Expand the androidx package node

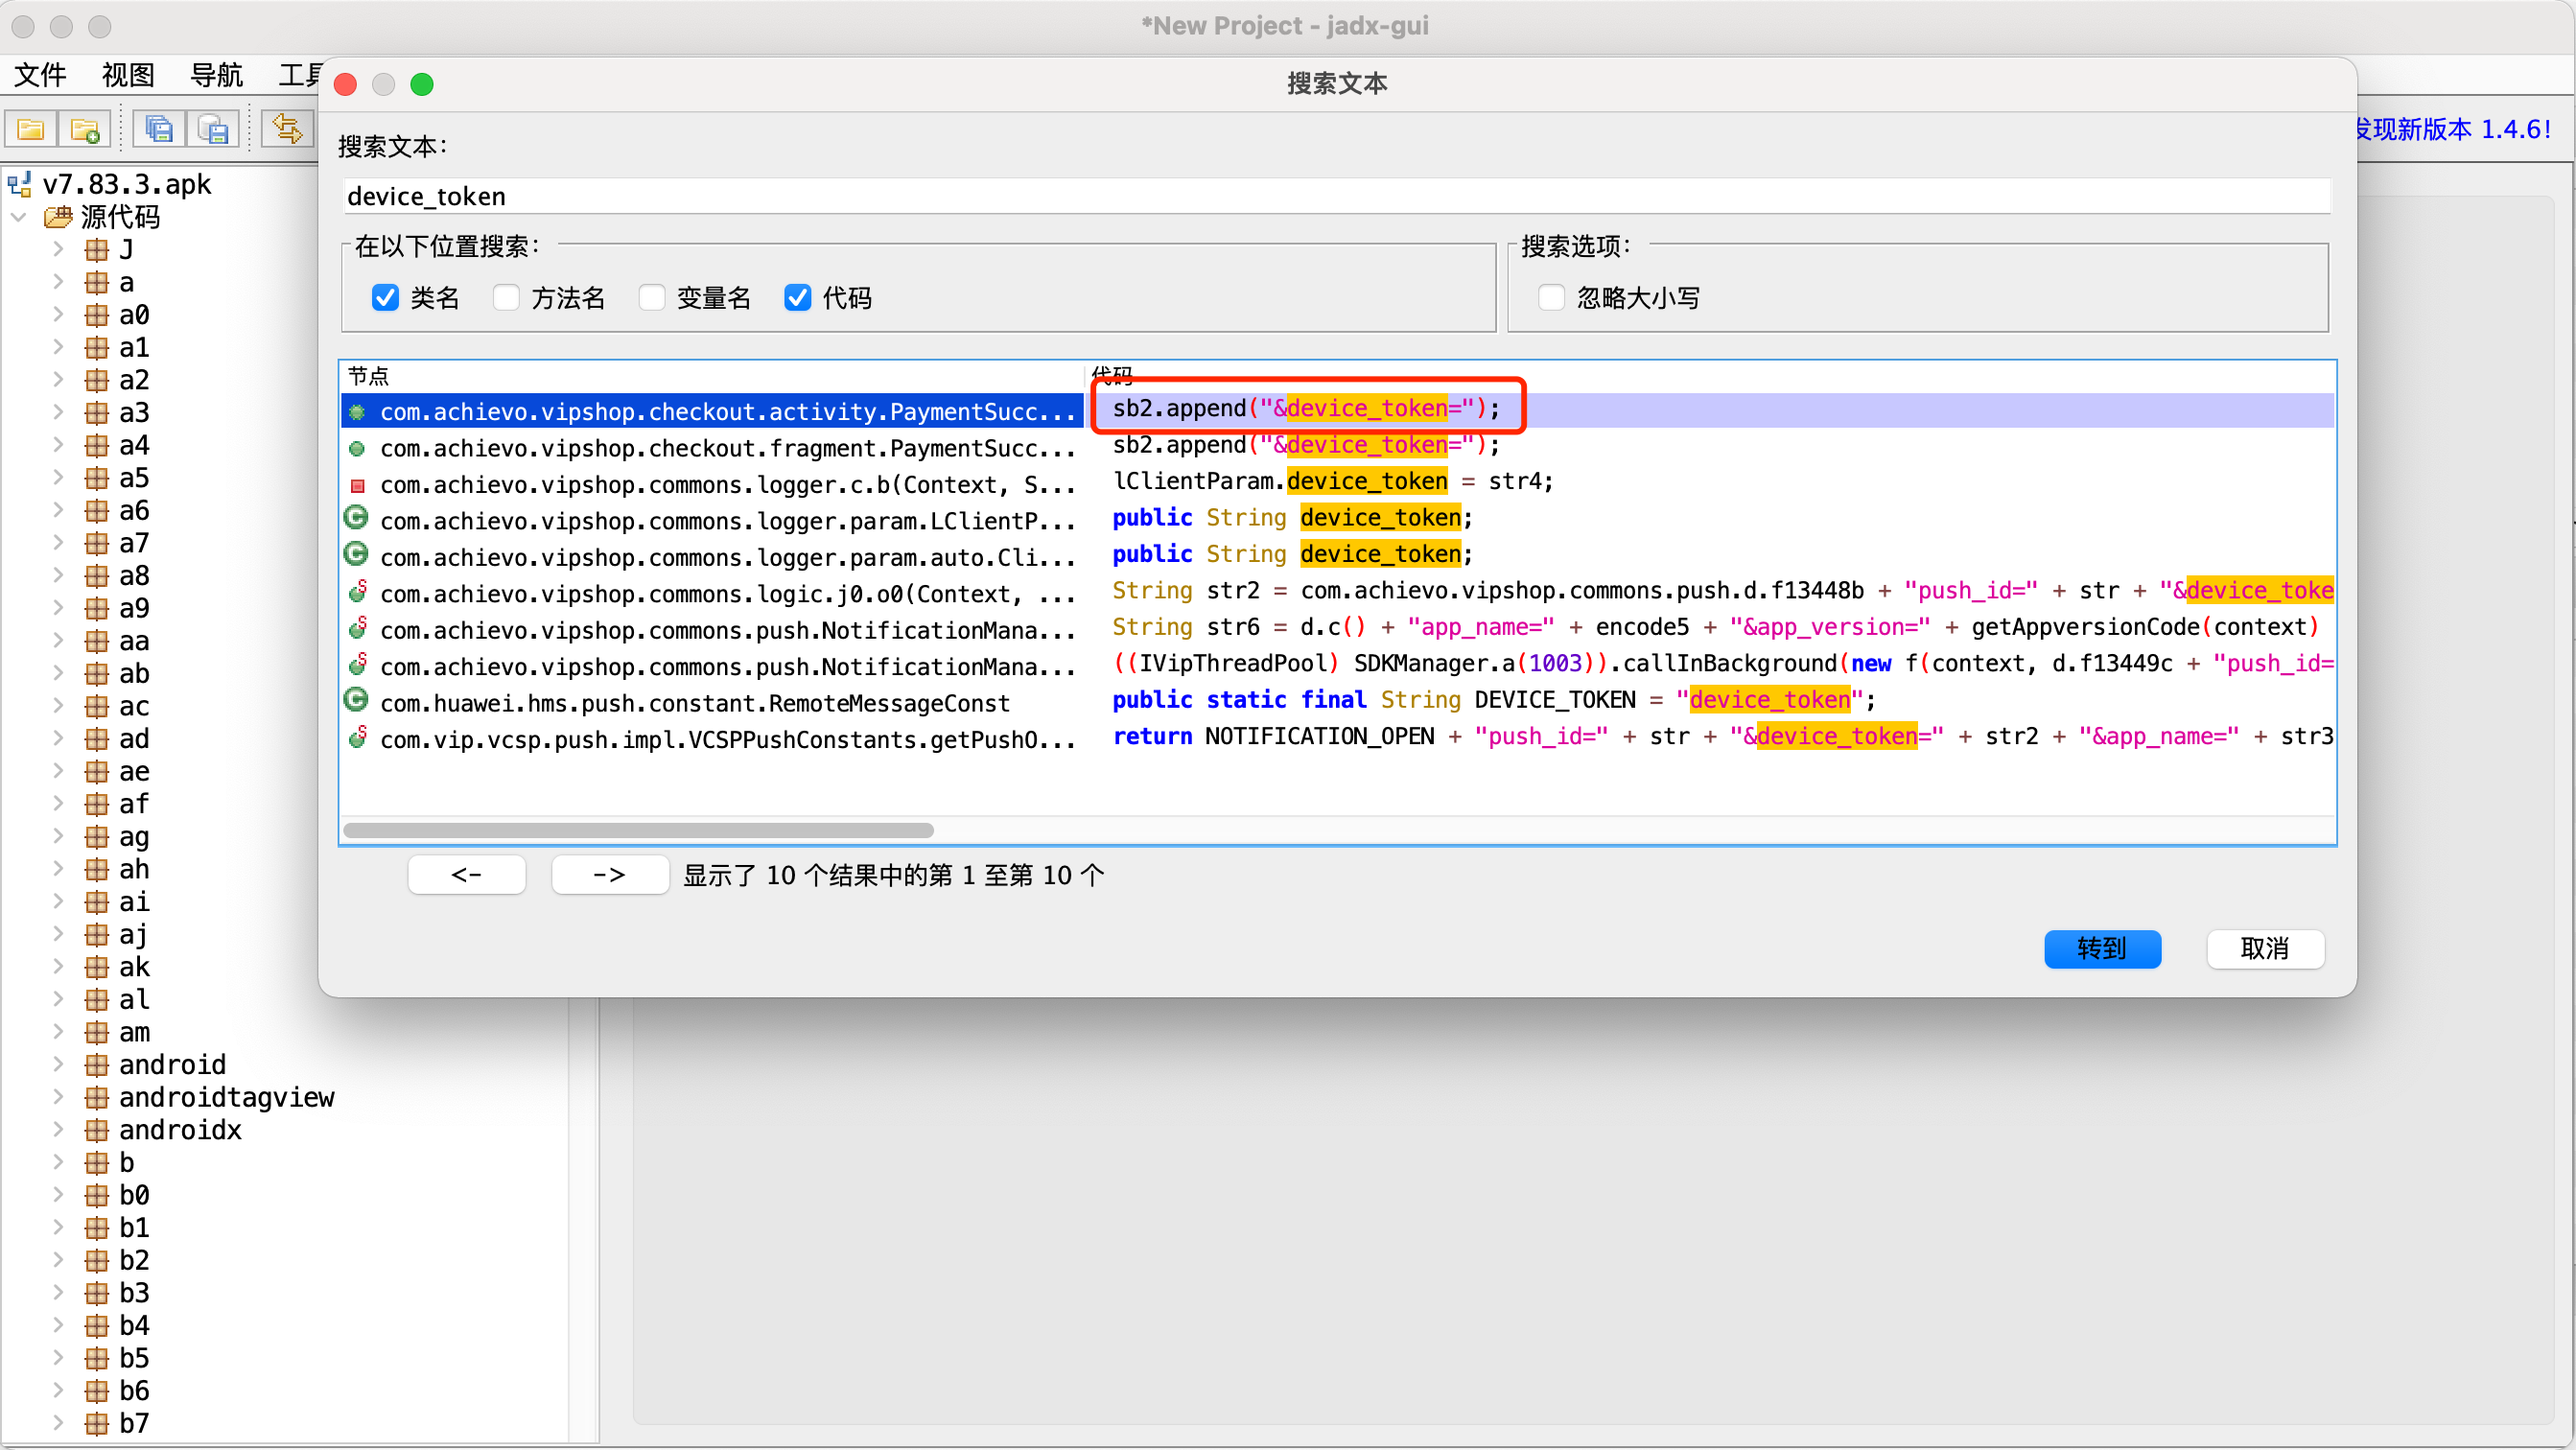[58, 1130]
